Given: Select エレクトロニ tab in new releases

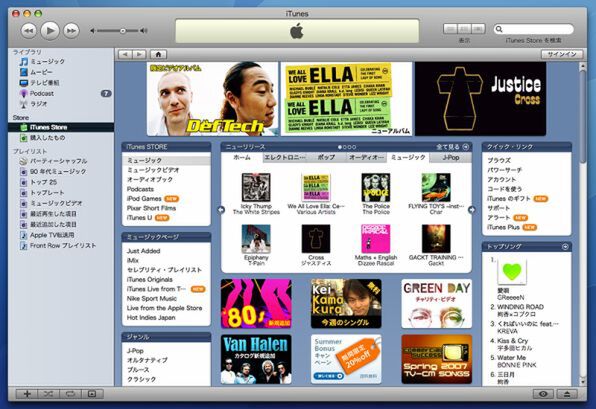Looking at the screenshot, I should pyautogui.click(x=285, y=157).
